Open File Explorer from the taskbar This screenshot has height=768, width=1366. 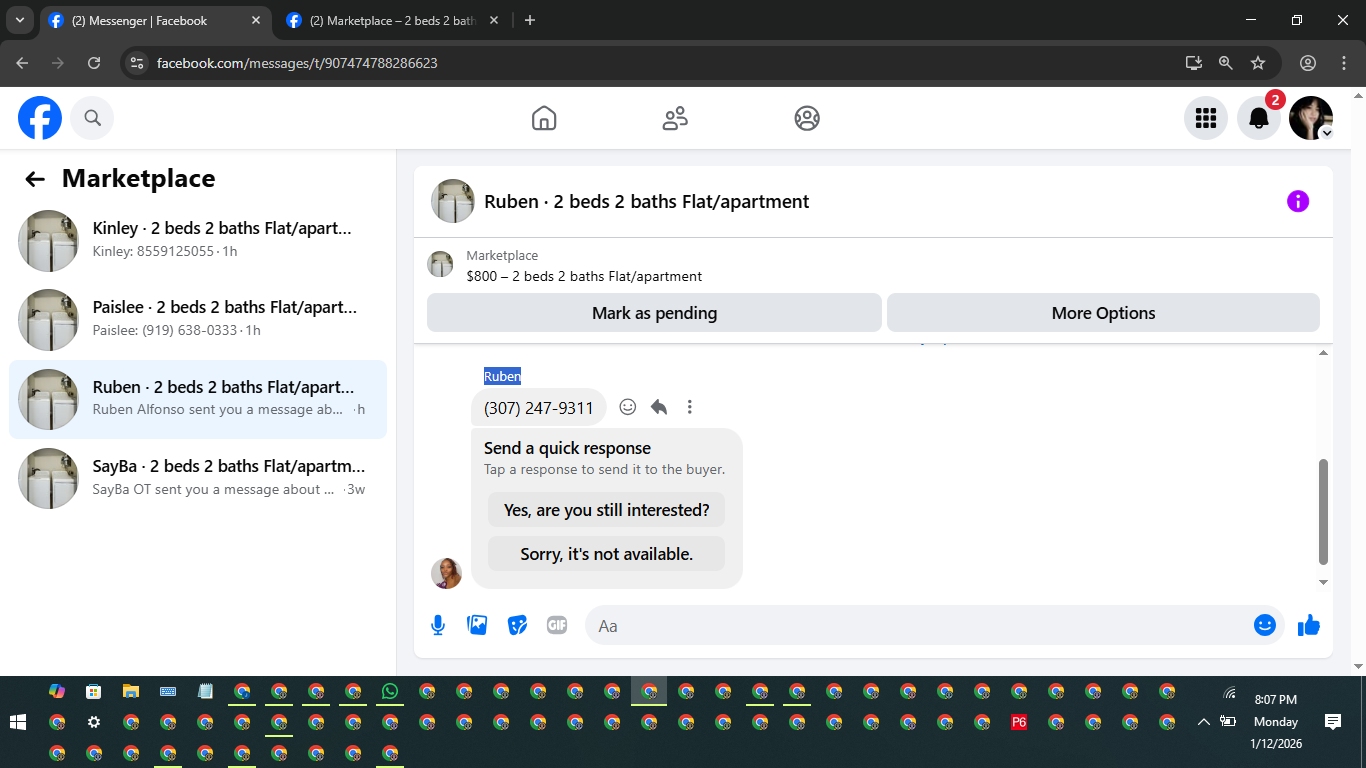click(x=130, y=691)
